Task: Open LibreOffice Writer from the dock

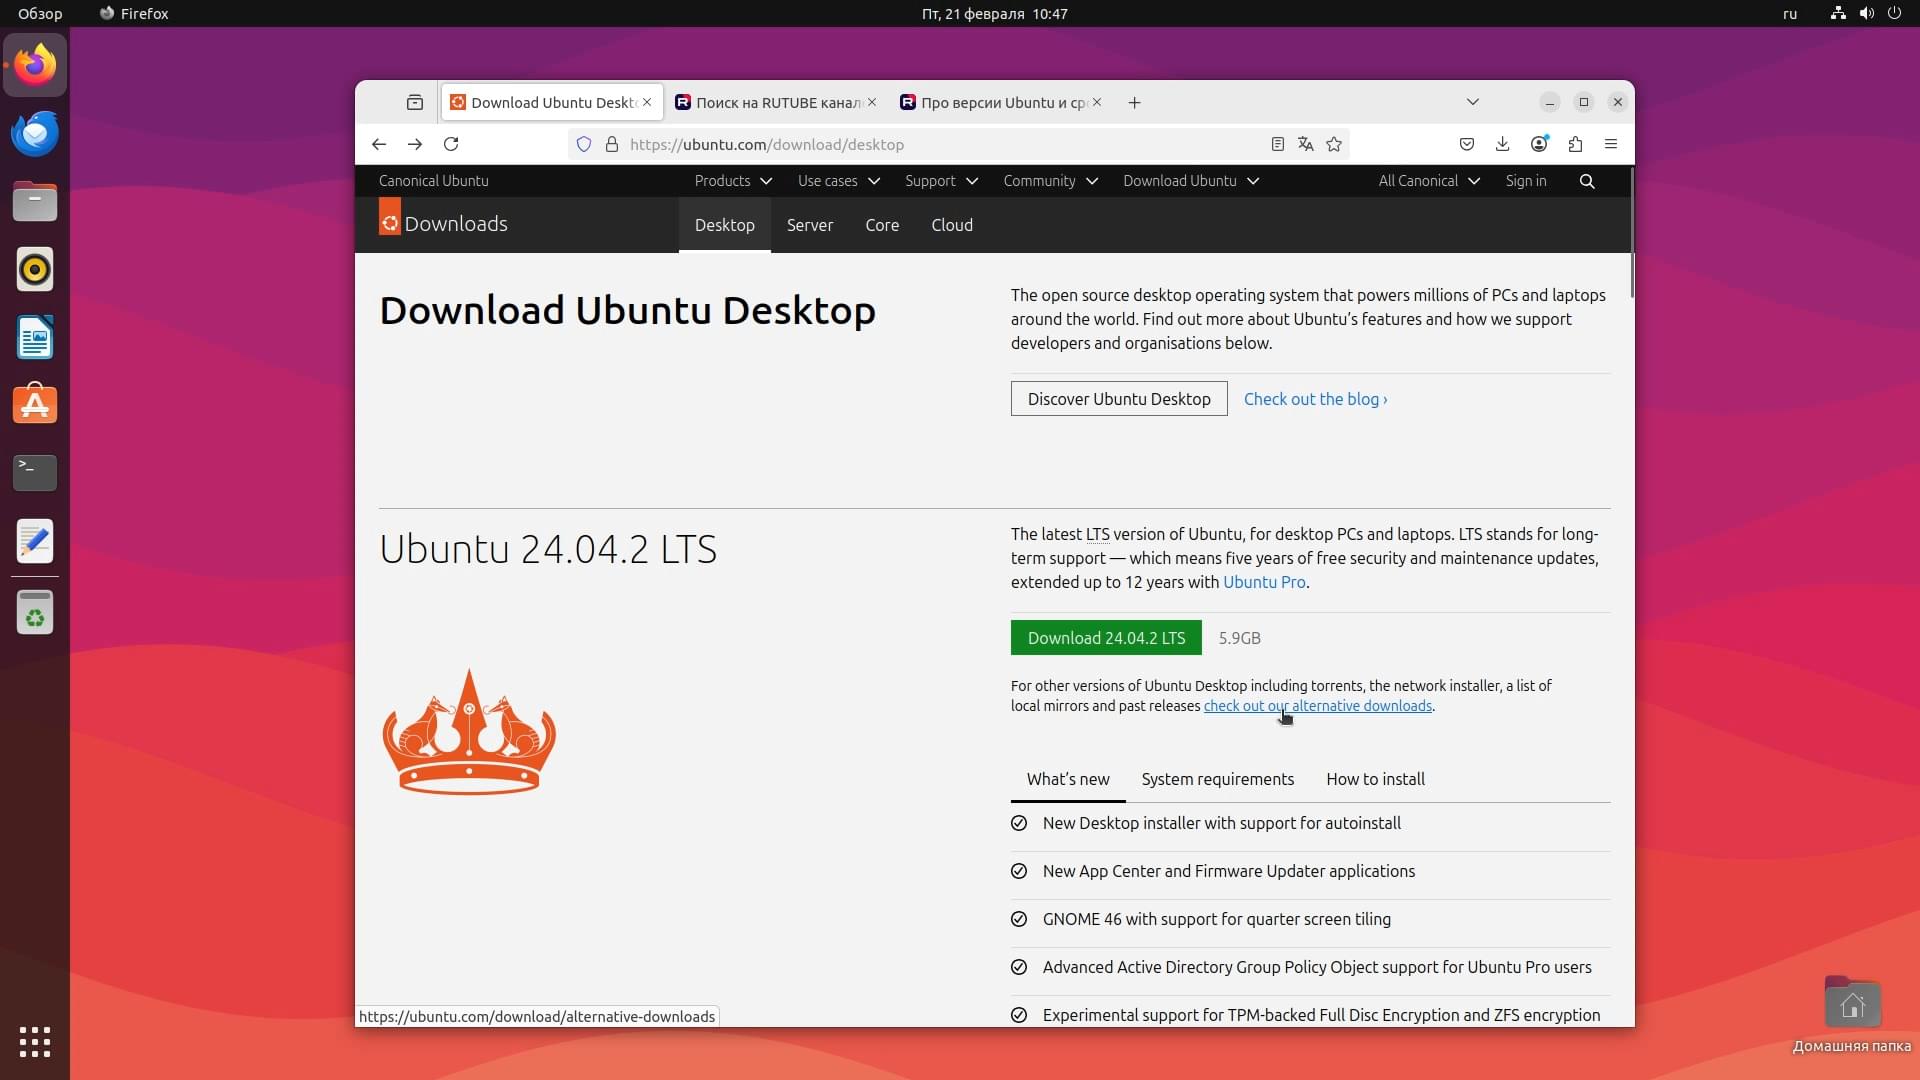Action: (35, 337)
